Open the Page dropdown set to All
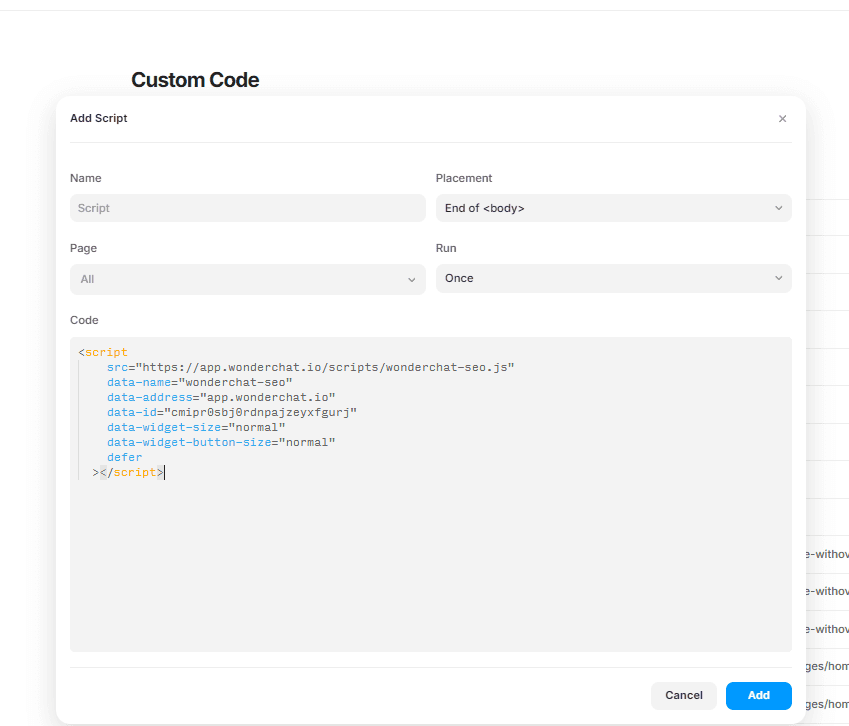The height and width of the screenshot is (726, 849). click(247, 279)
